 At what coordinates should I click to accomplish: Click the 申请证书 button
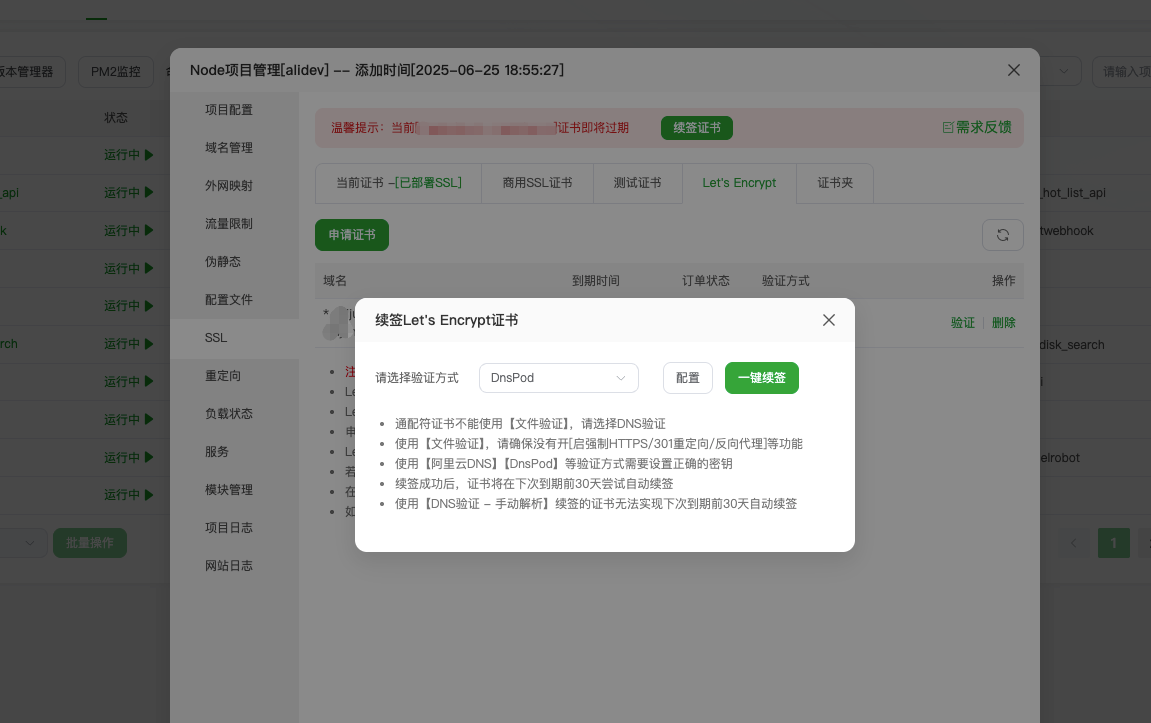click(x=352, y=235)
